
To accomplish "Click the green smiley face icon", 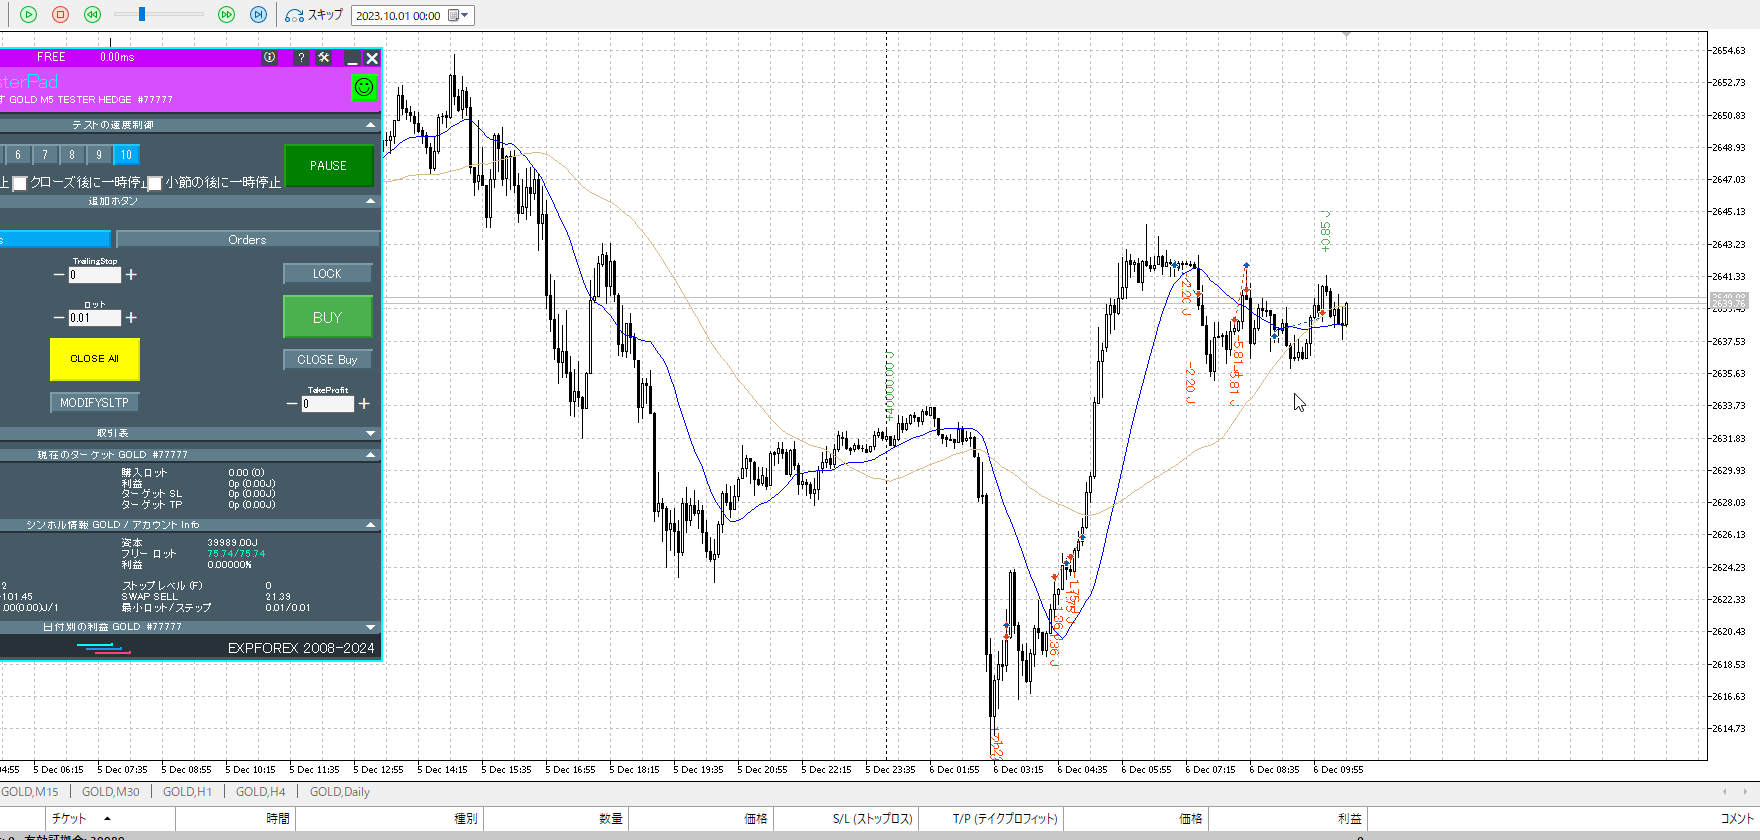I will (364, 87).
